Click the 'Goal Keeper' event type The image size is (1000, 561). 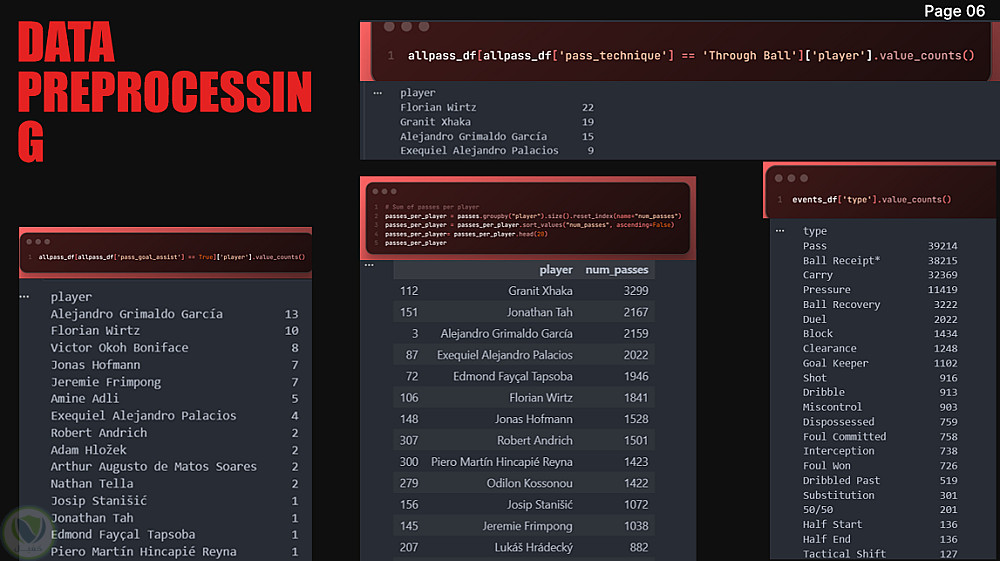click(x=835, y=363)
